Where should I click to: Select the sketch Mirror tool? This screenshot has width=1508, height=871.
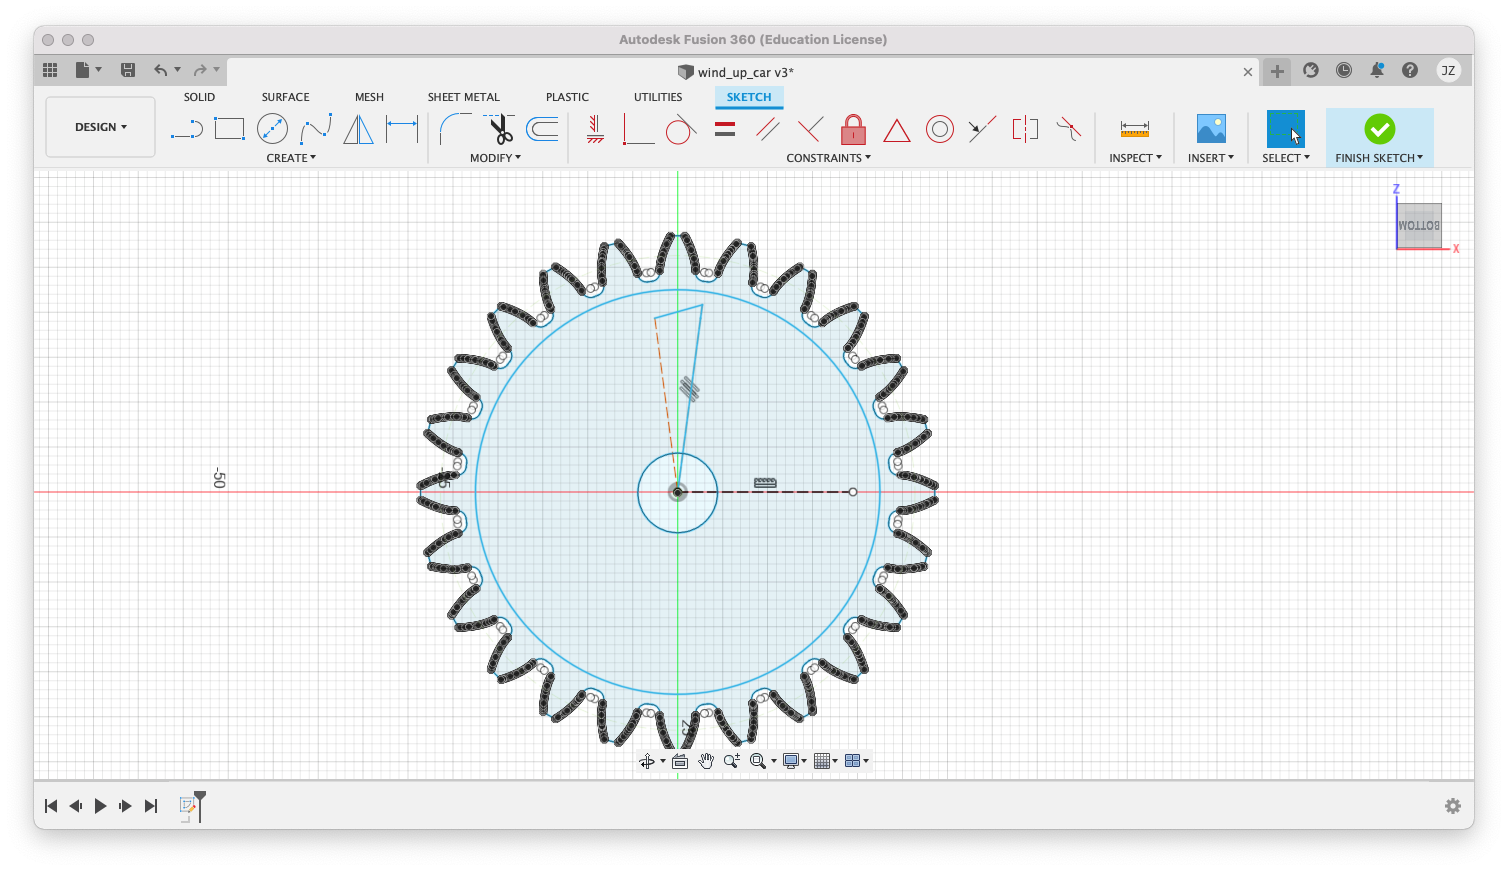click(358, 129)
